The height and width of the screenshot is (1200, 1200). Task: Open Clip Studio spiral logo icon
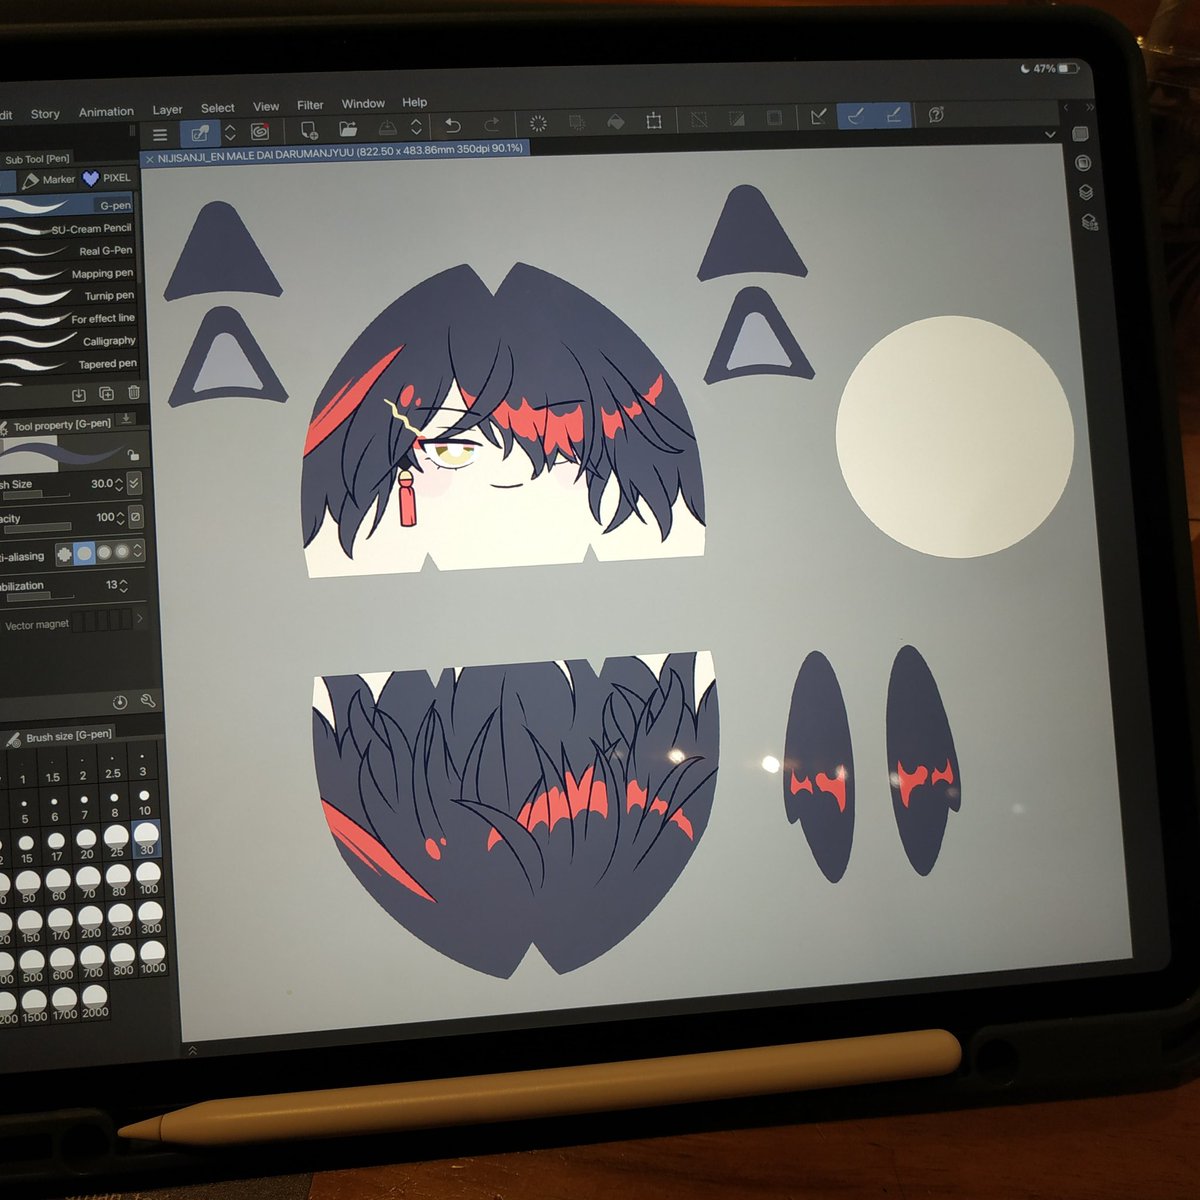(x=260, y=131)
